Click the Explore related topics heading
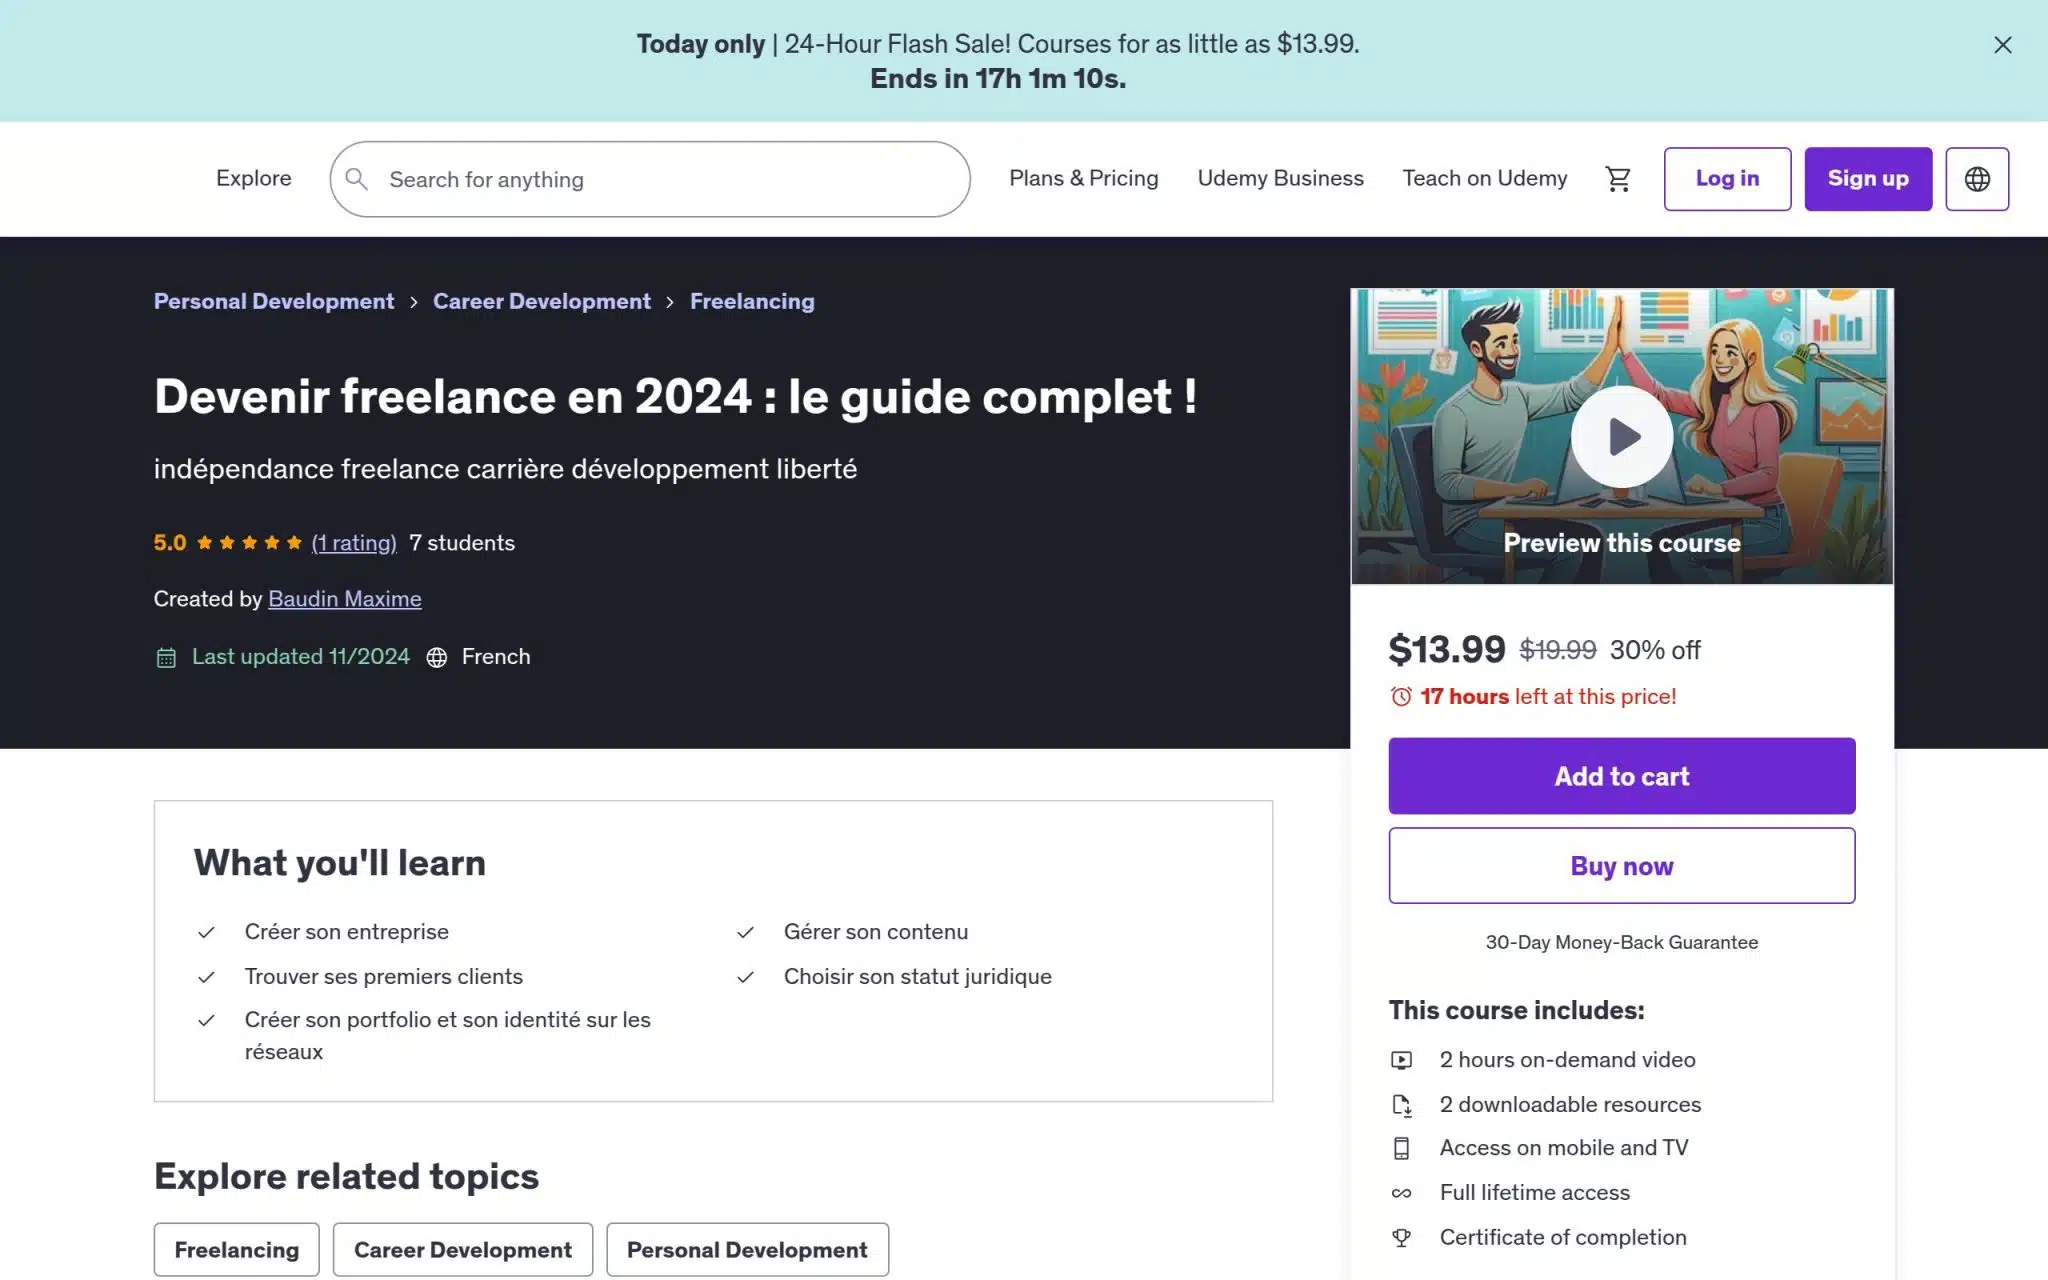 pyautogui.click(x=346, y=1177)
